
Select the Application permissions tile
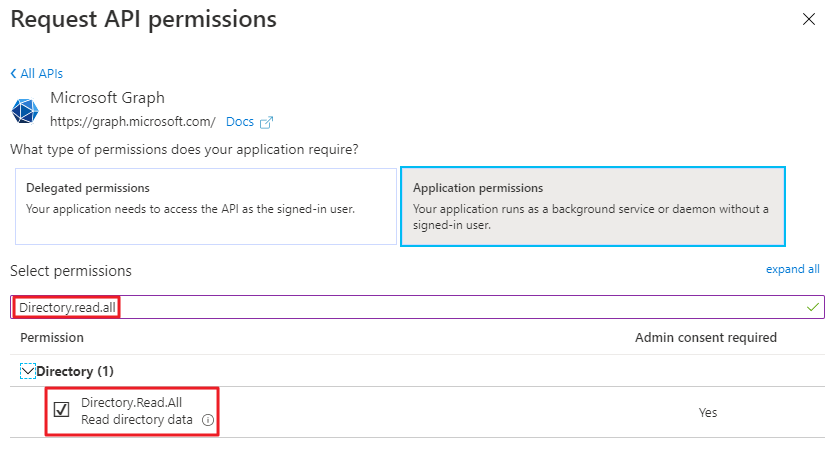[x=593, y=206]
